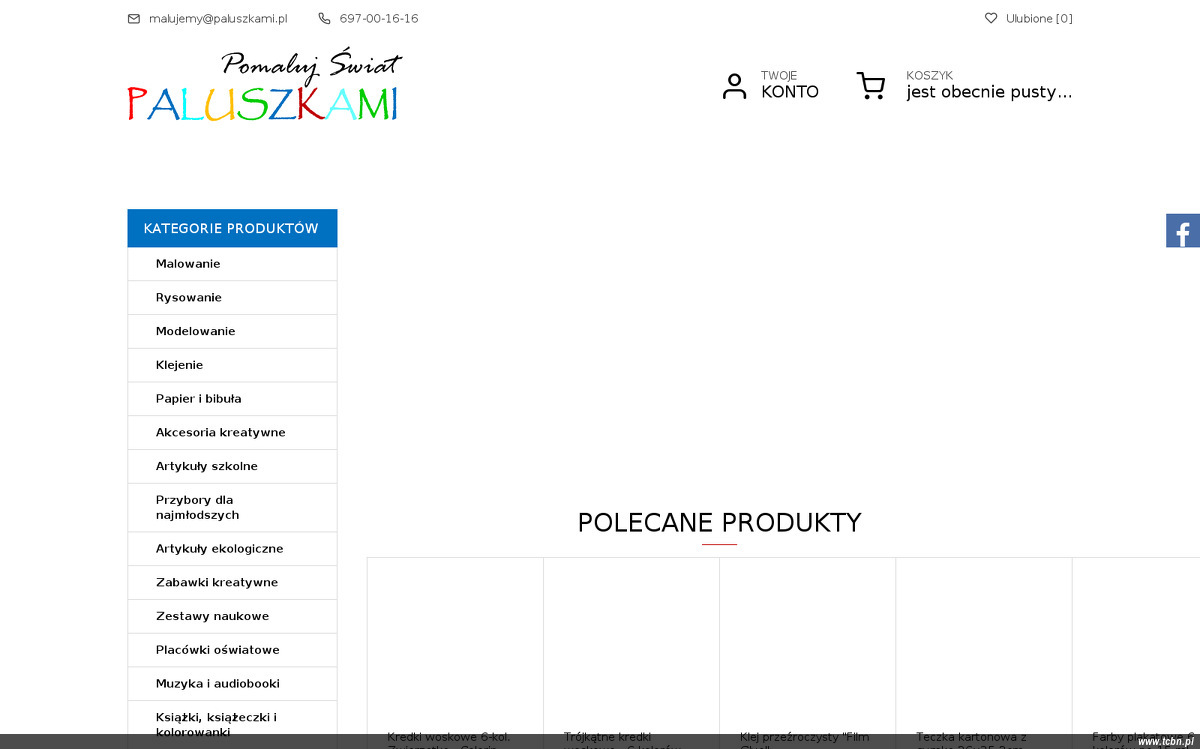Click the phone handset icon
Image resolution: width=1200 pixels, height=749 pixels.
click(x=324, y=19)
